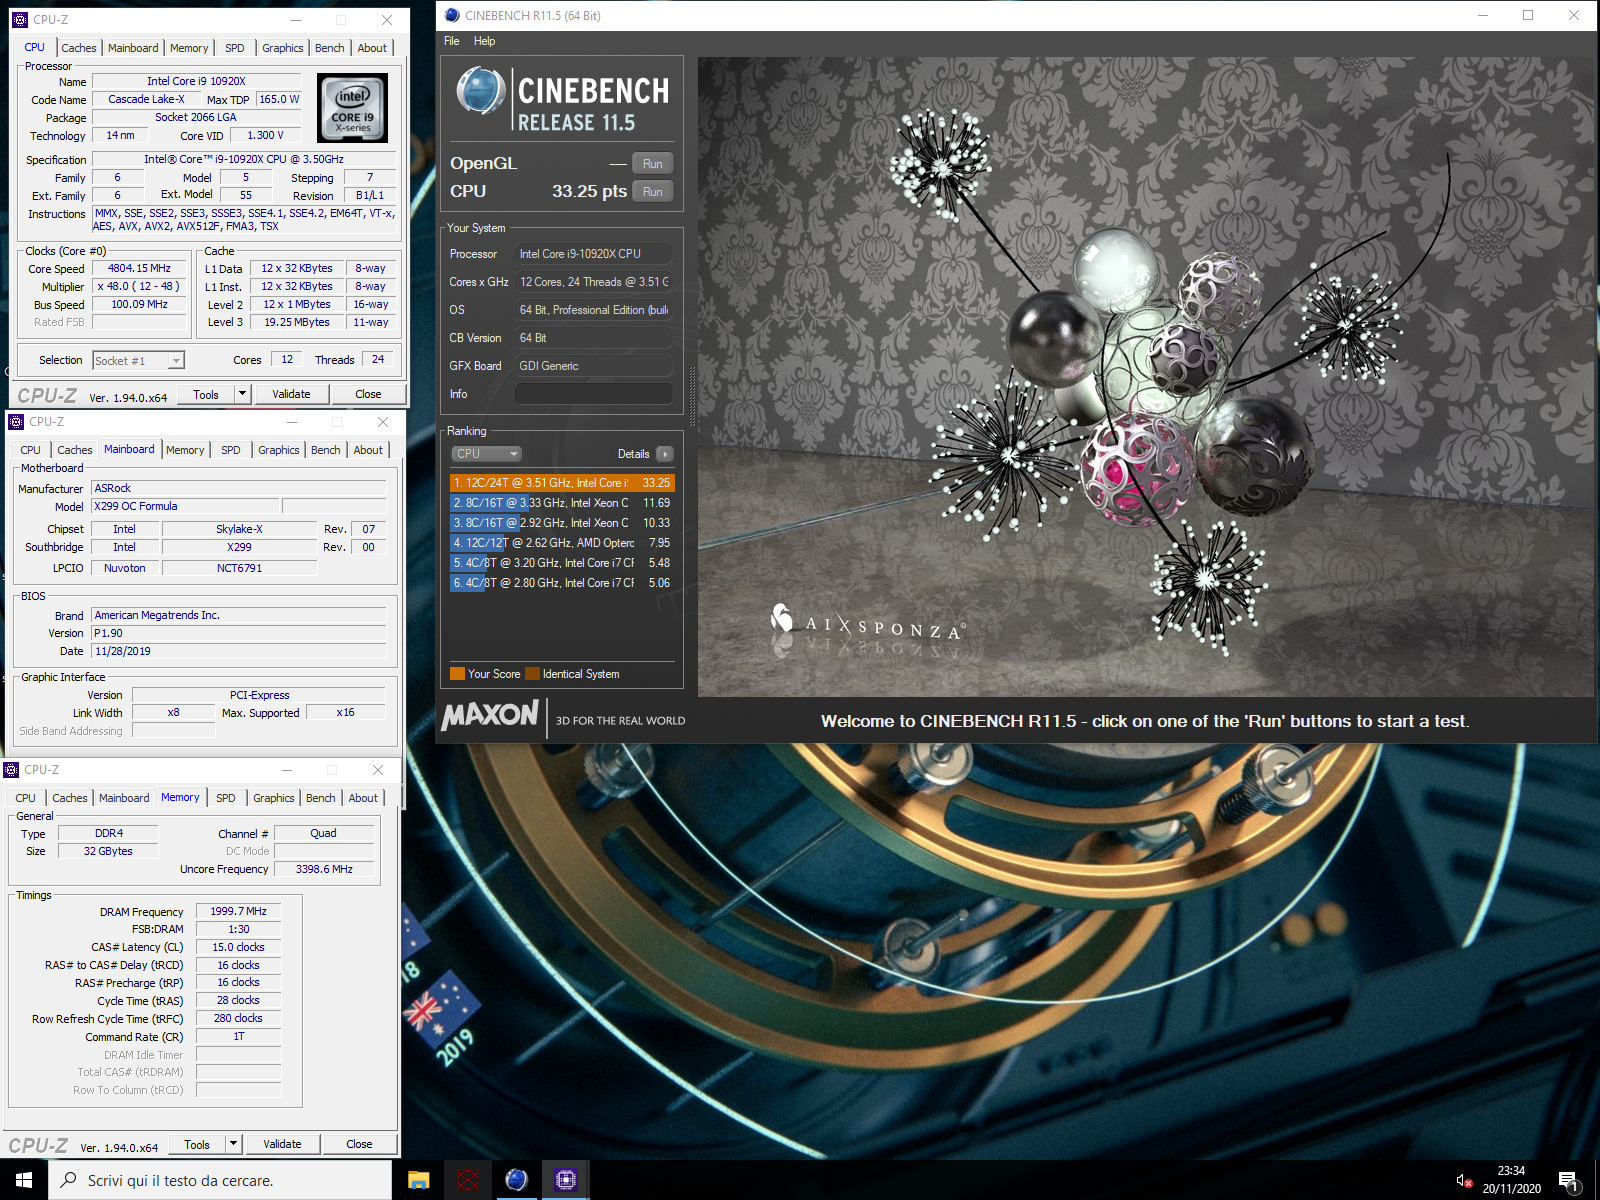
Task: Click Validate in Memory CPU-Z window
Action: click(282, 1144)
